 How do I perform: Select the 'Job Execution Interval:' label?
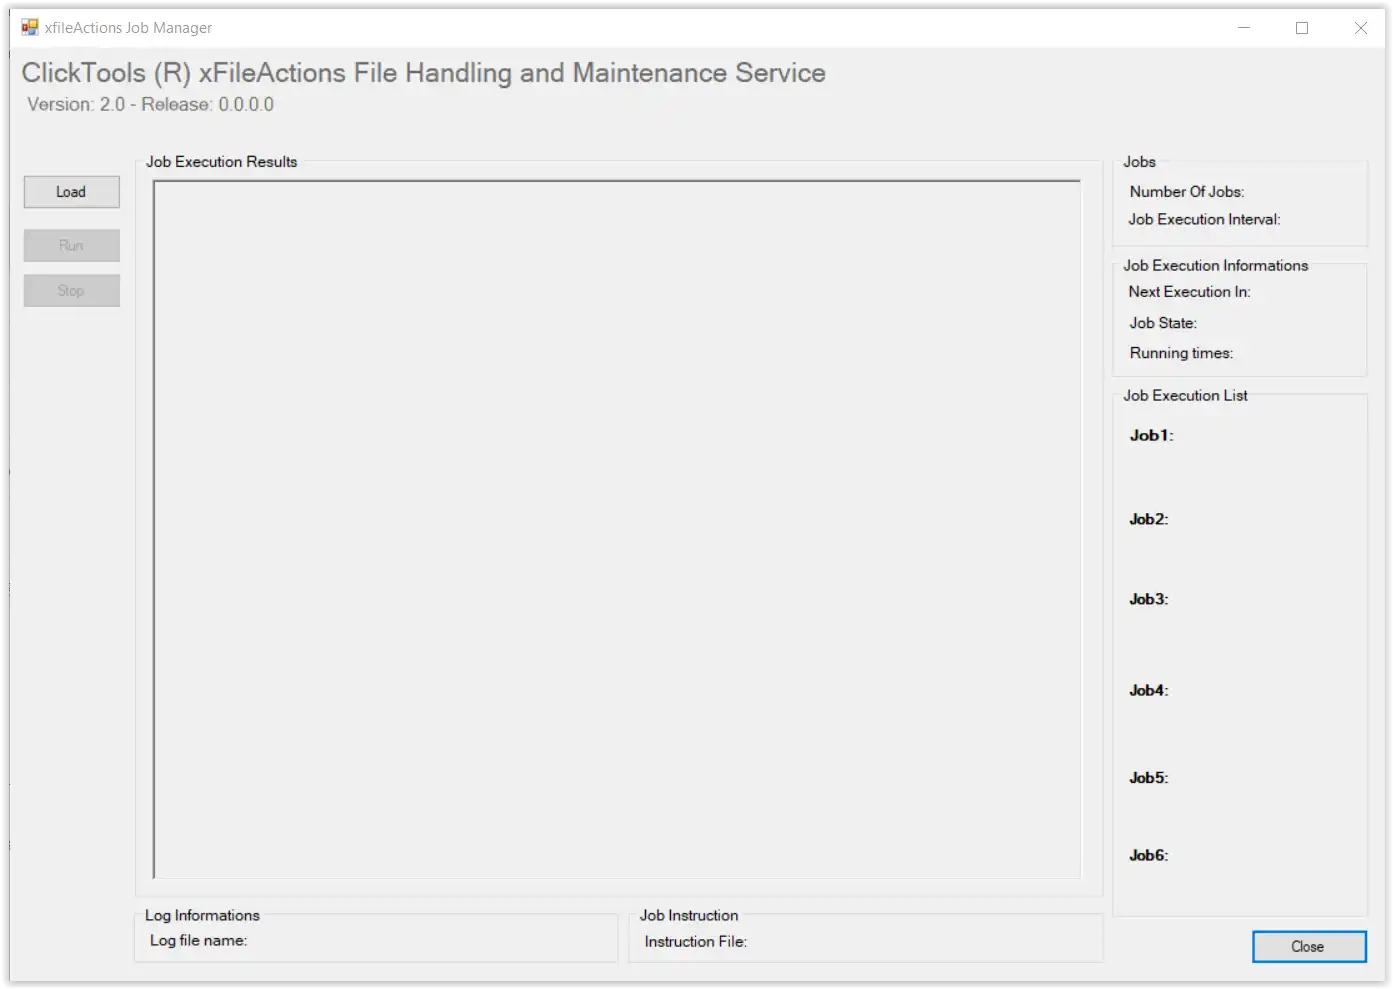pos(1204,220)
